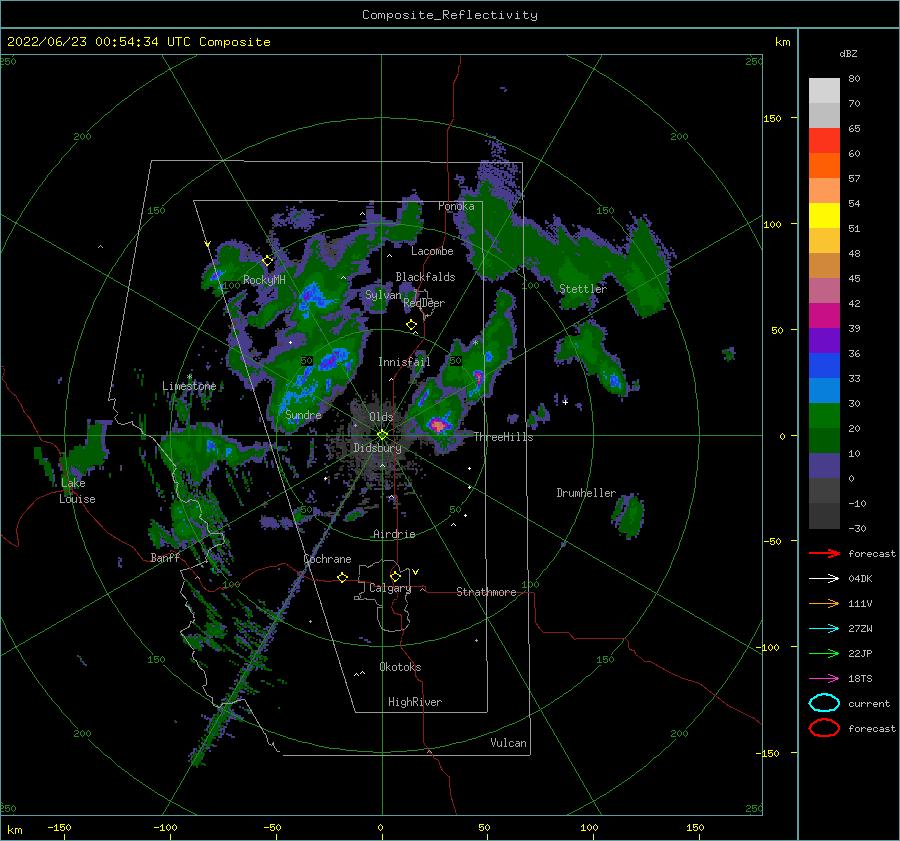The height and width of the screenshot is (841, 900).
Task: Click the Composite_Reflectivity title
Action: coord(449,15)
